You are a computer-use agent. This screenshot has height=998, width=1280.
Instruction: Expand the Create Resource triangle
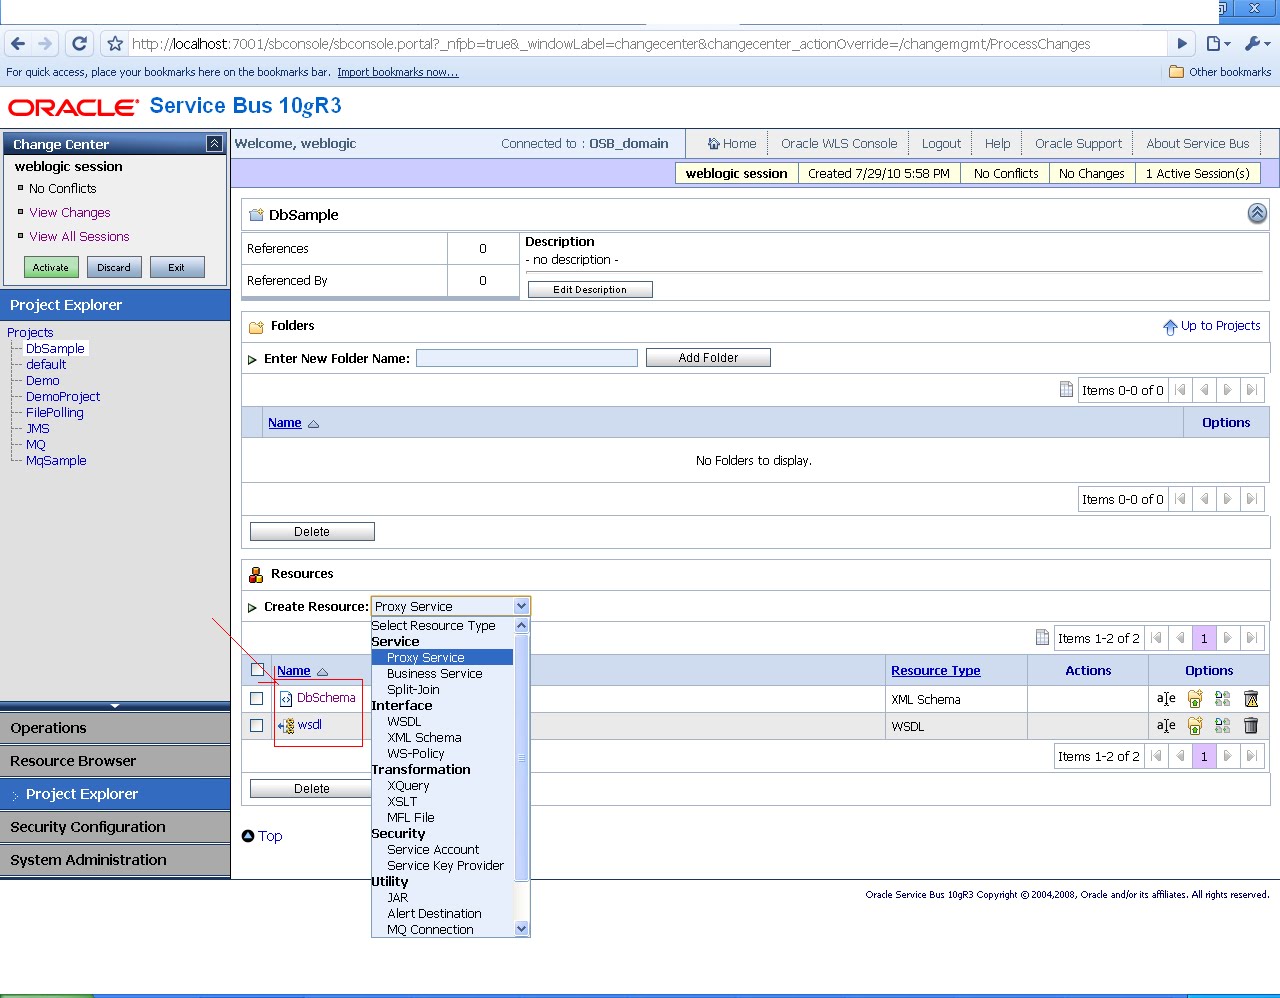click(x=252, y=607)
